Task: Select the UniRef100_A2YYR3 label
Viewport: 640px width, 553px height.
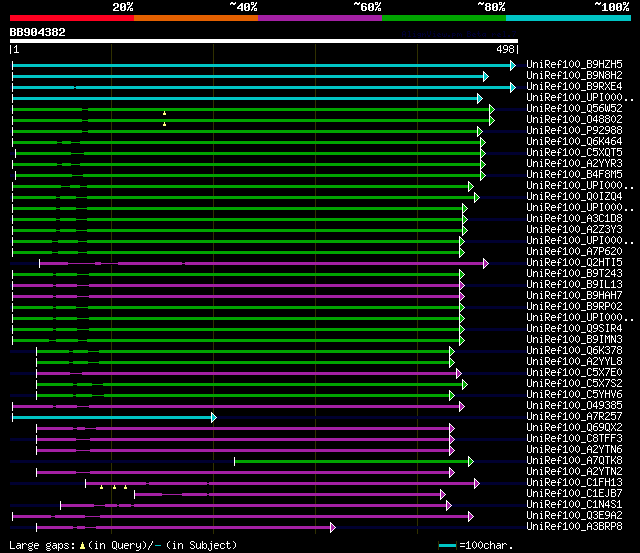Action: click(574, 164)
